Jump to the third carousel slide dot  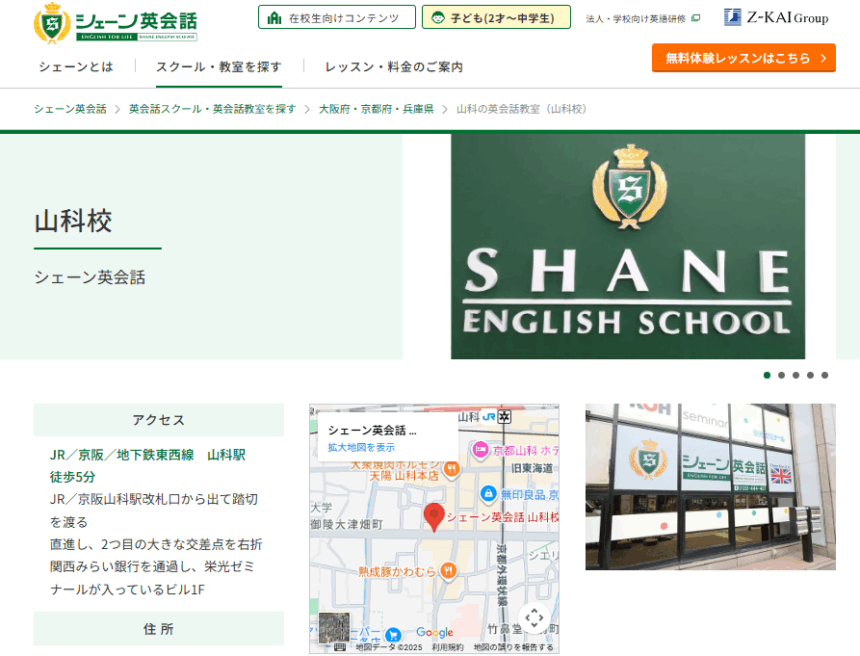click(x=796, y=375)
